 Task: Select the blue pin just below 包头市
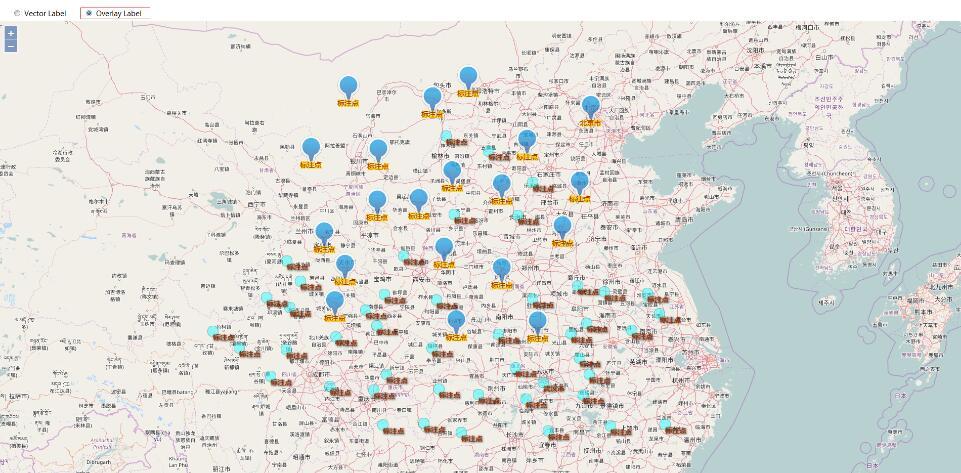(x=432, y=98)
